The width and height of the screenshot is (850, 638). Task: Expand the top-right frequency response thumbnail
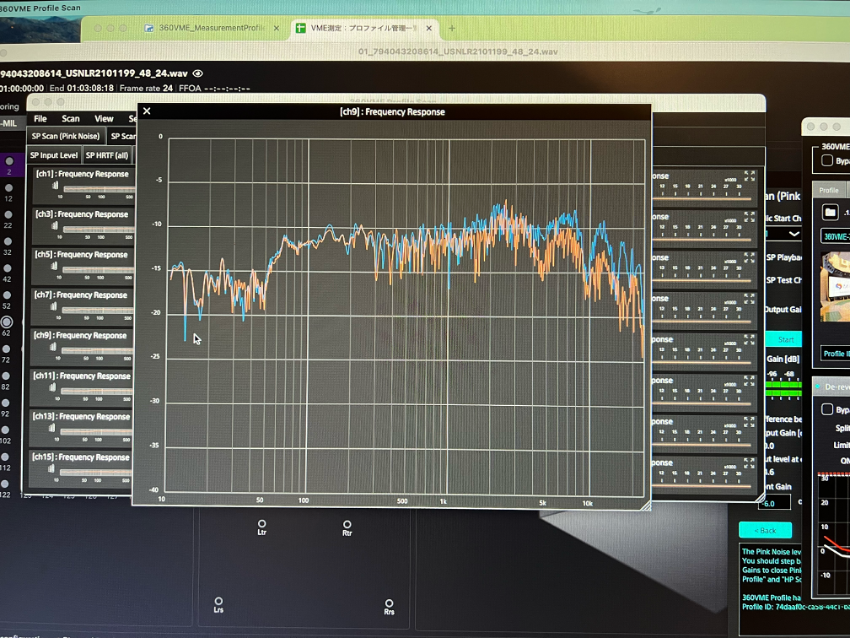(748, 175)
